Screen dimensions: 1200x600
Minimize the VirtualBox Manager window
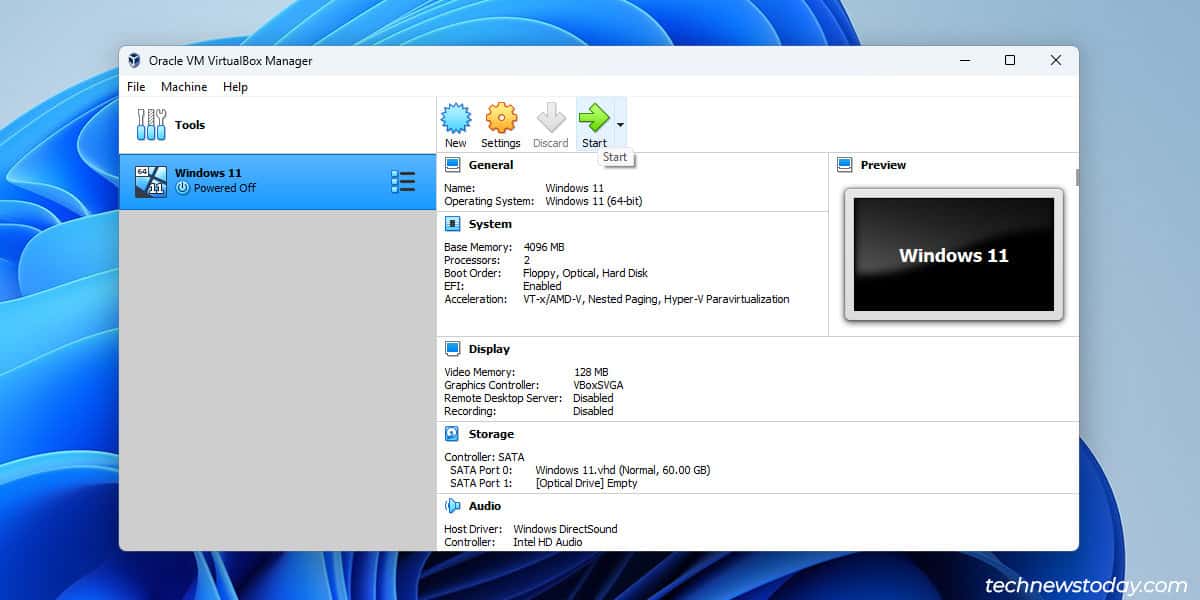[x=964, y=60]
